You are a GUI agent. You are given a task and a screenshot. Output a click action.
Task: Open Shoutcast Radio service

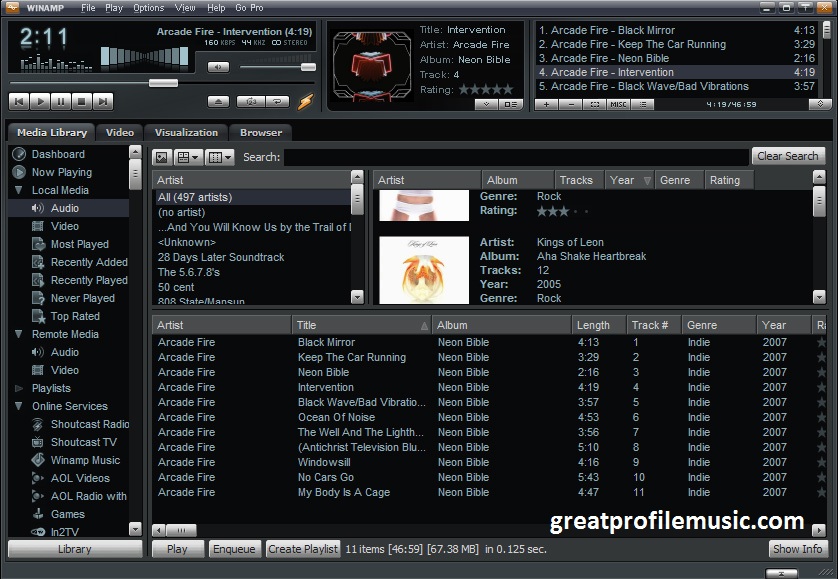[x=89, y=424]
